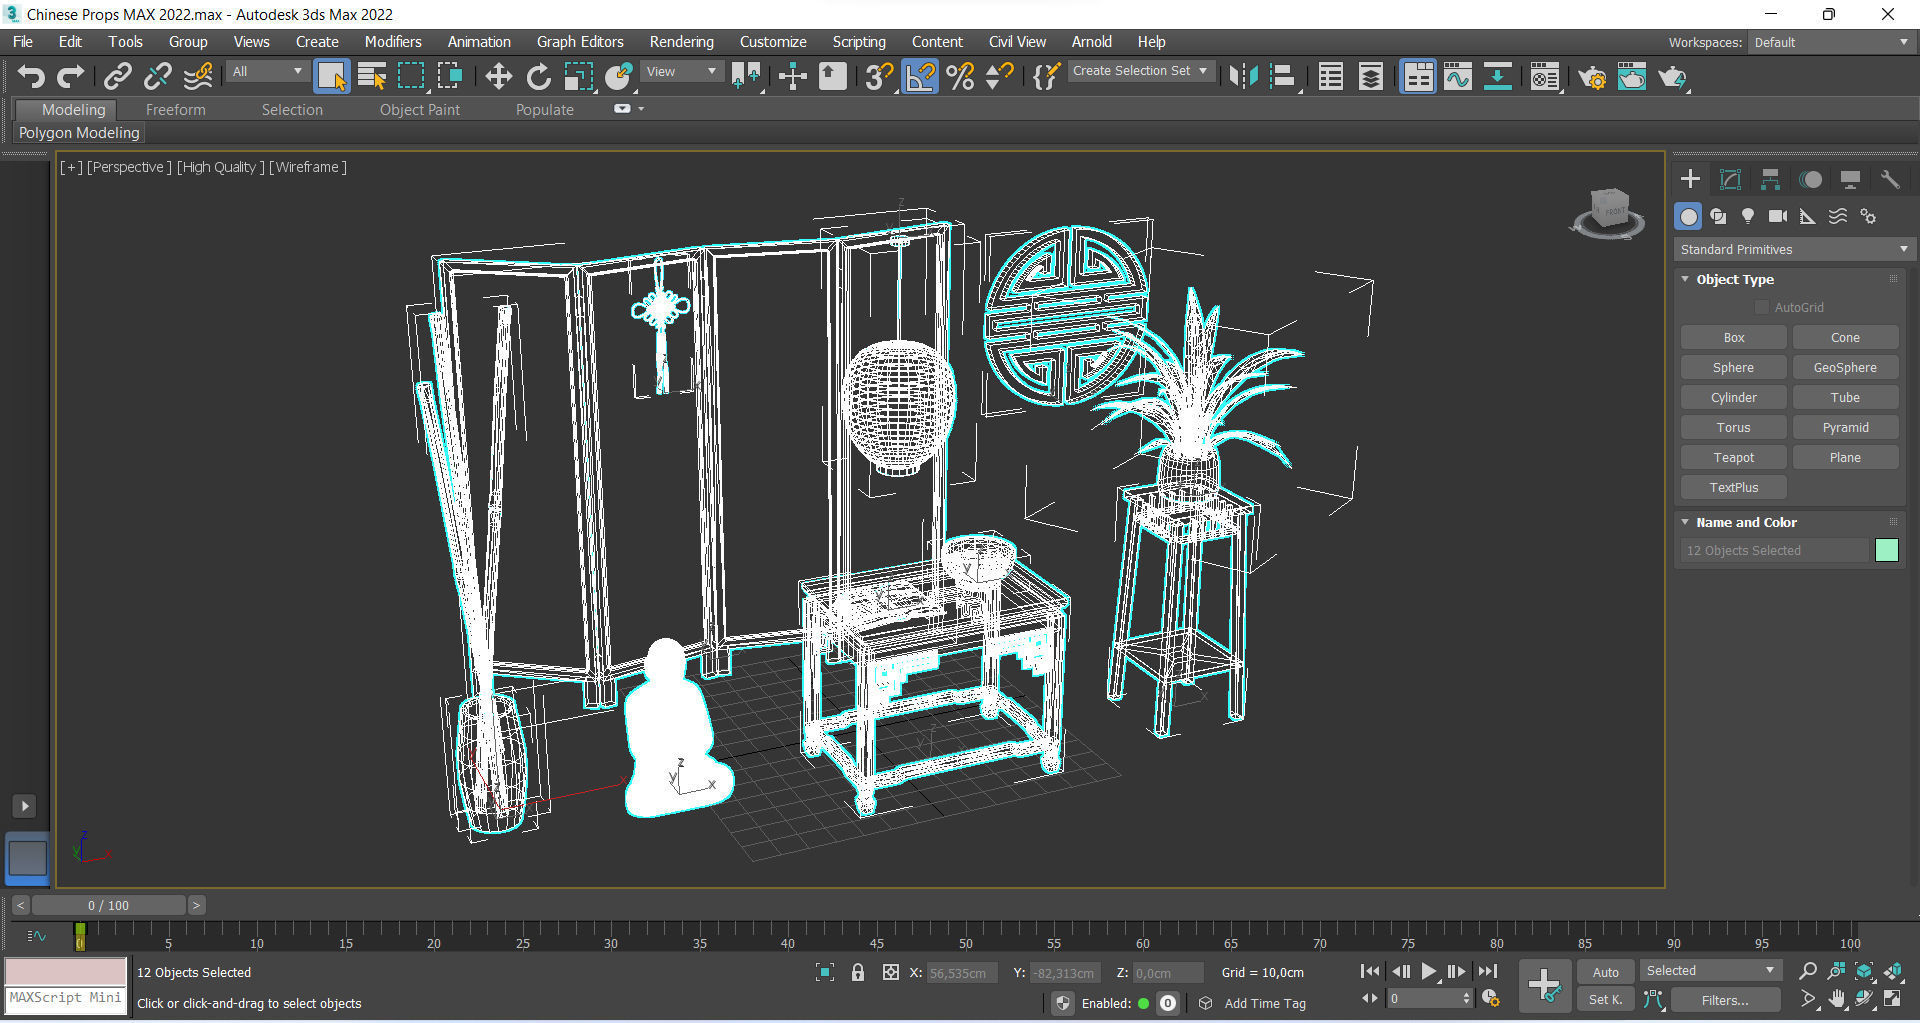
Task: Switch to the Freeform ribbon tab
Action: tap(175, 110)
